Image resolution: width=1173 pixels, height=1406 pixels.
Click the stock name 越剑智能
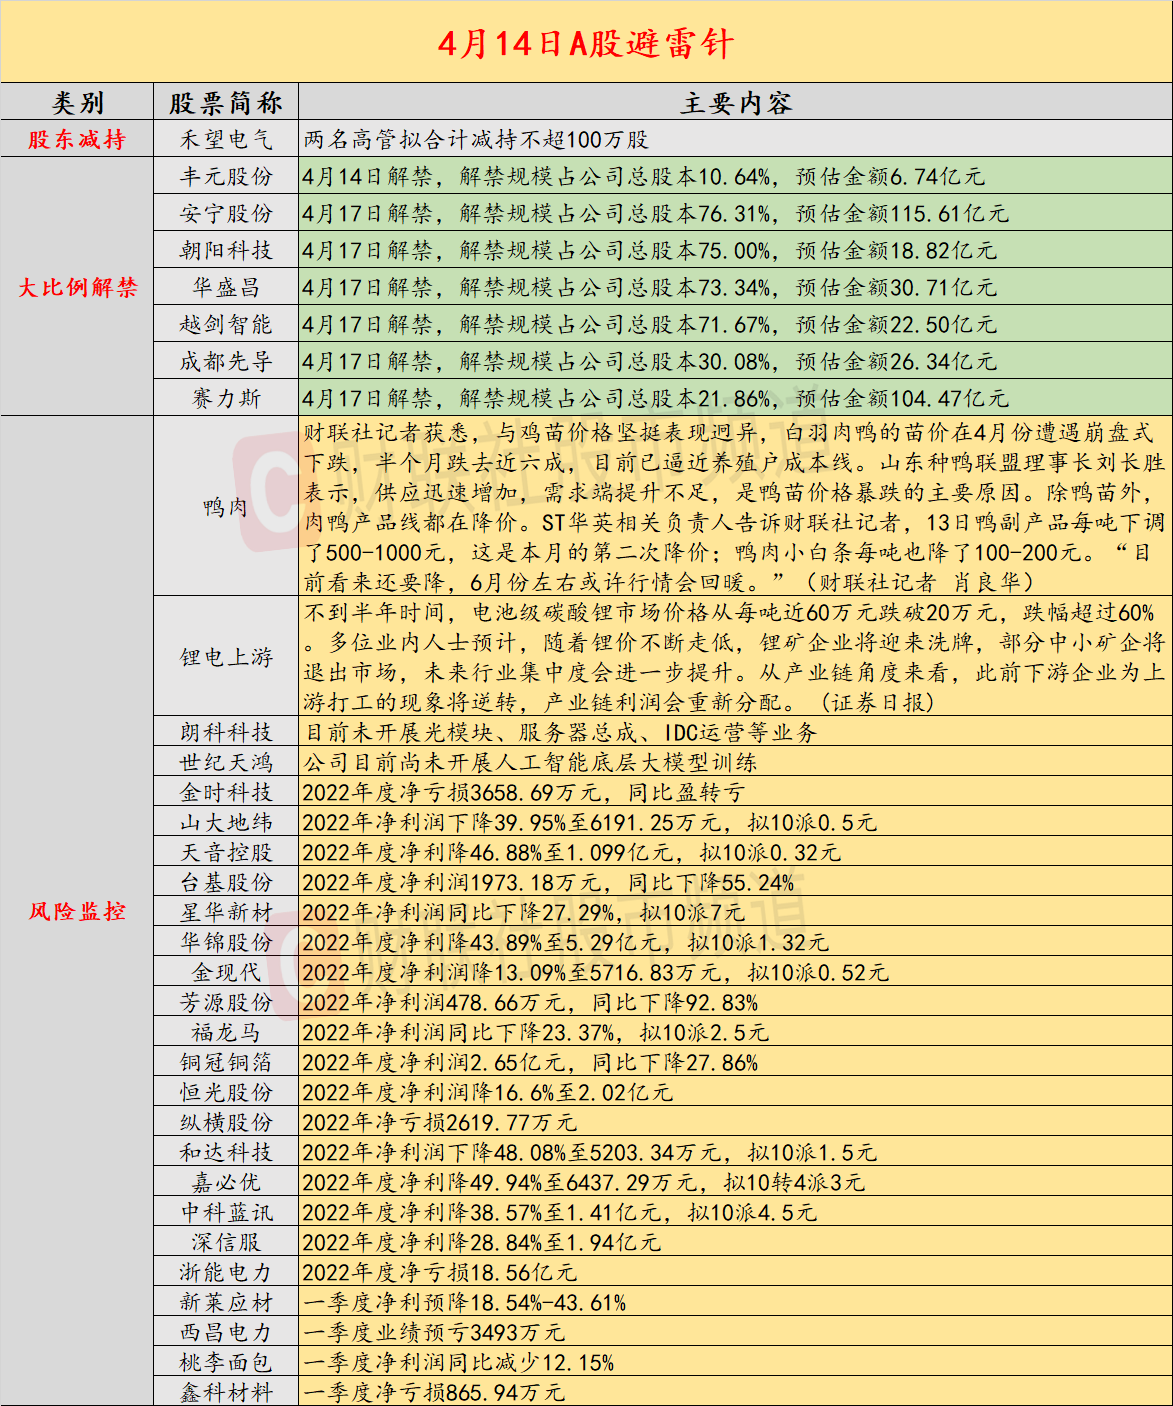point(226,325)
